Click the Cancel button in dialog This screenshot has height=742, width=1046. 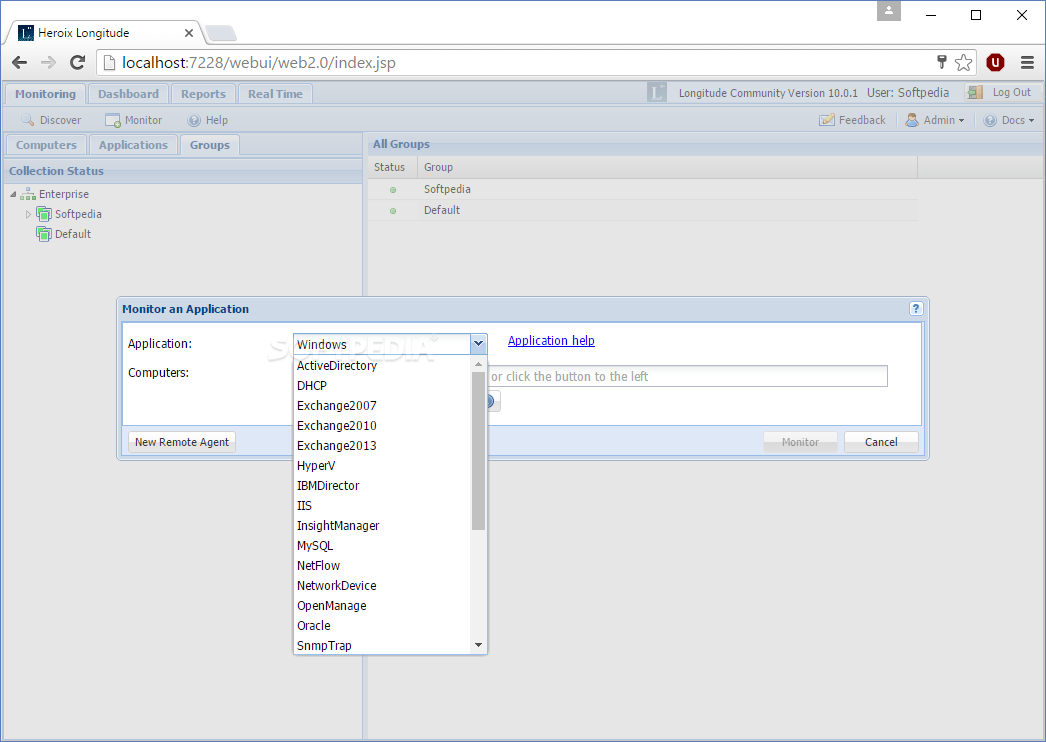881,442
